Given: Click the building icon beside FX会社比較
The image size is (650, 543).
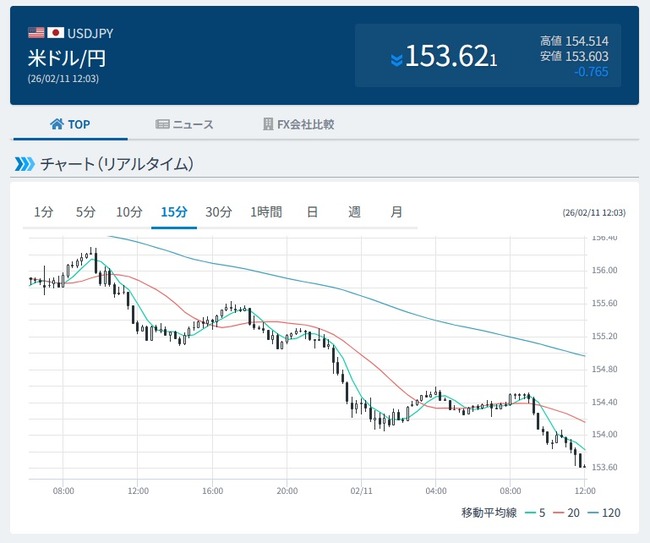Looking at the screenshot, I should (x=268, y=125).
